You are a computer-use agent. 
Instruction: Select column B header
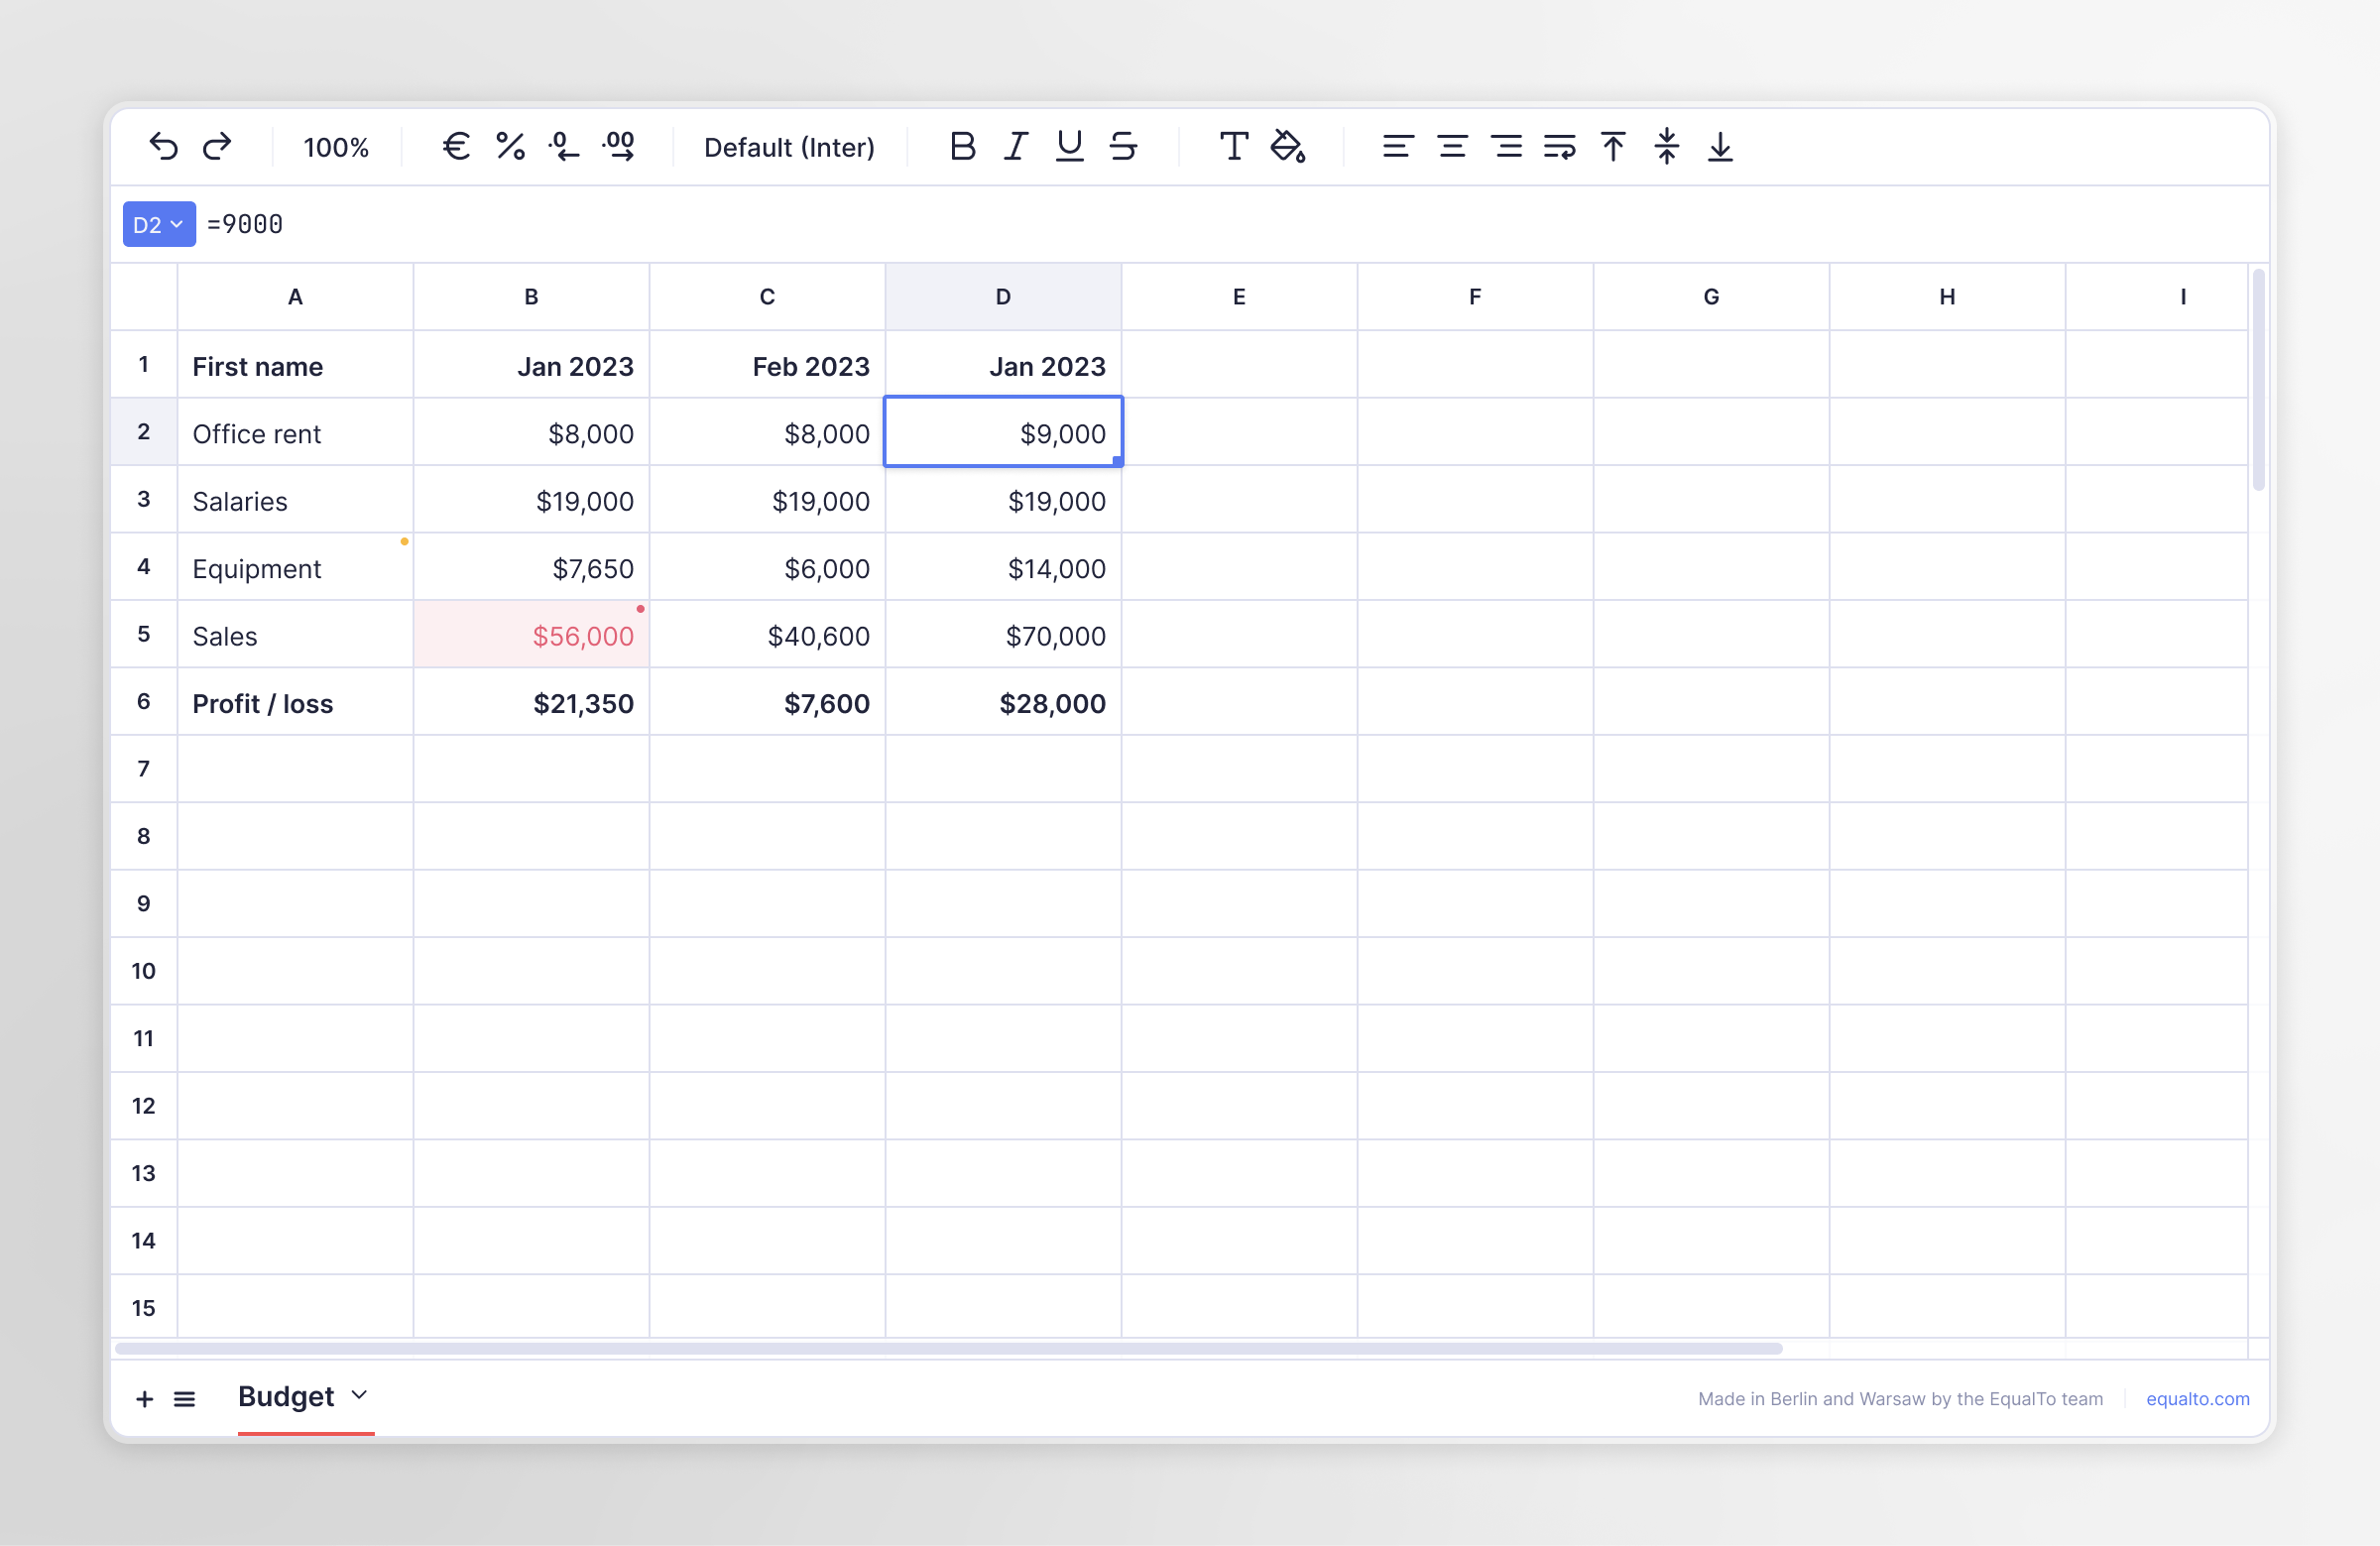531,297
